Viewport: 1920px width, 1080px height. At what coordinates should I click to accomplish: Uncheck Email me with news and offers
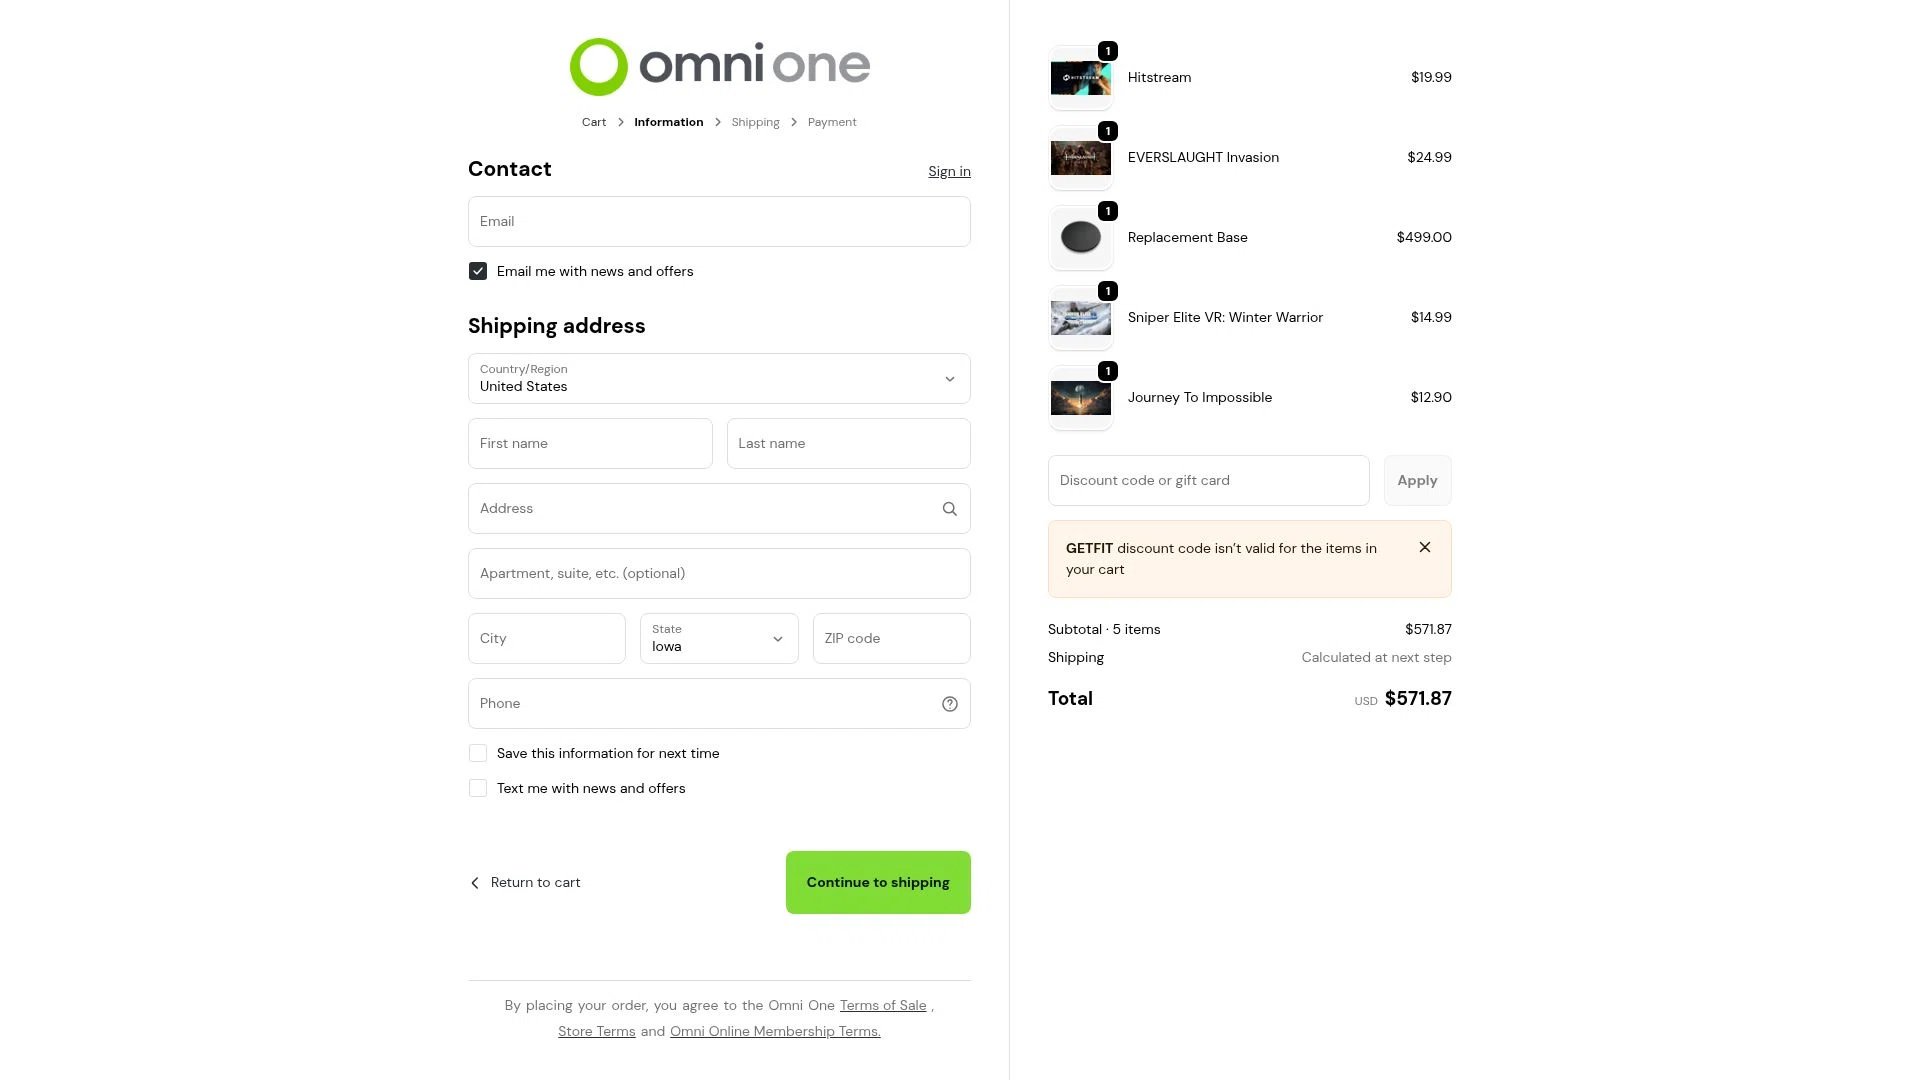[478, 271]
